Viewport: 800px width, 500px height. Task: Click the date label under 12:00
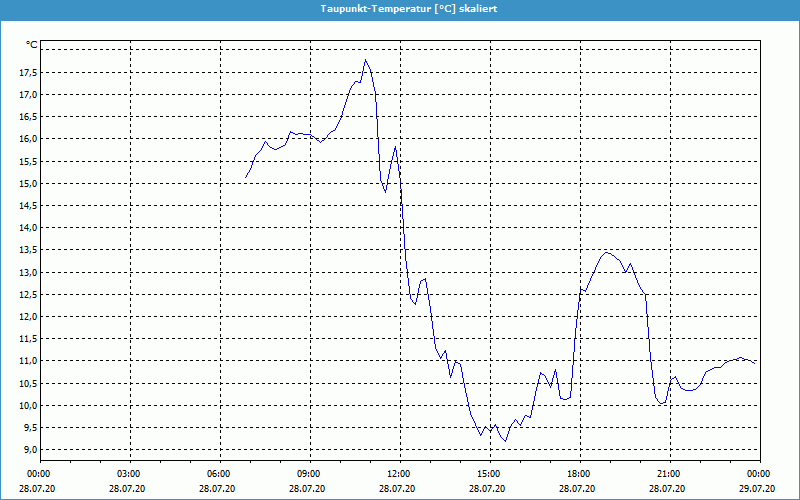point(397,489)
